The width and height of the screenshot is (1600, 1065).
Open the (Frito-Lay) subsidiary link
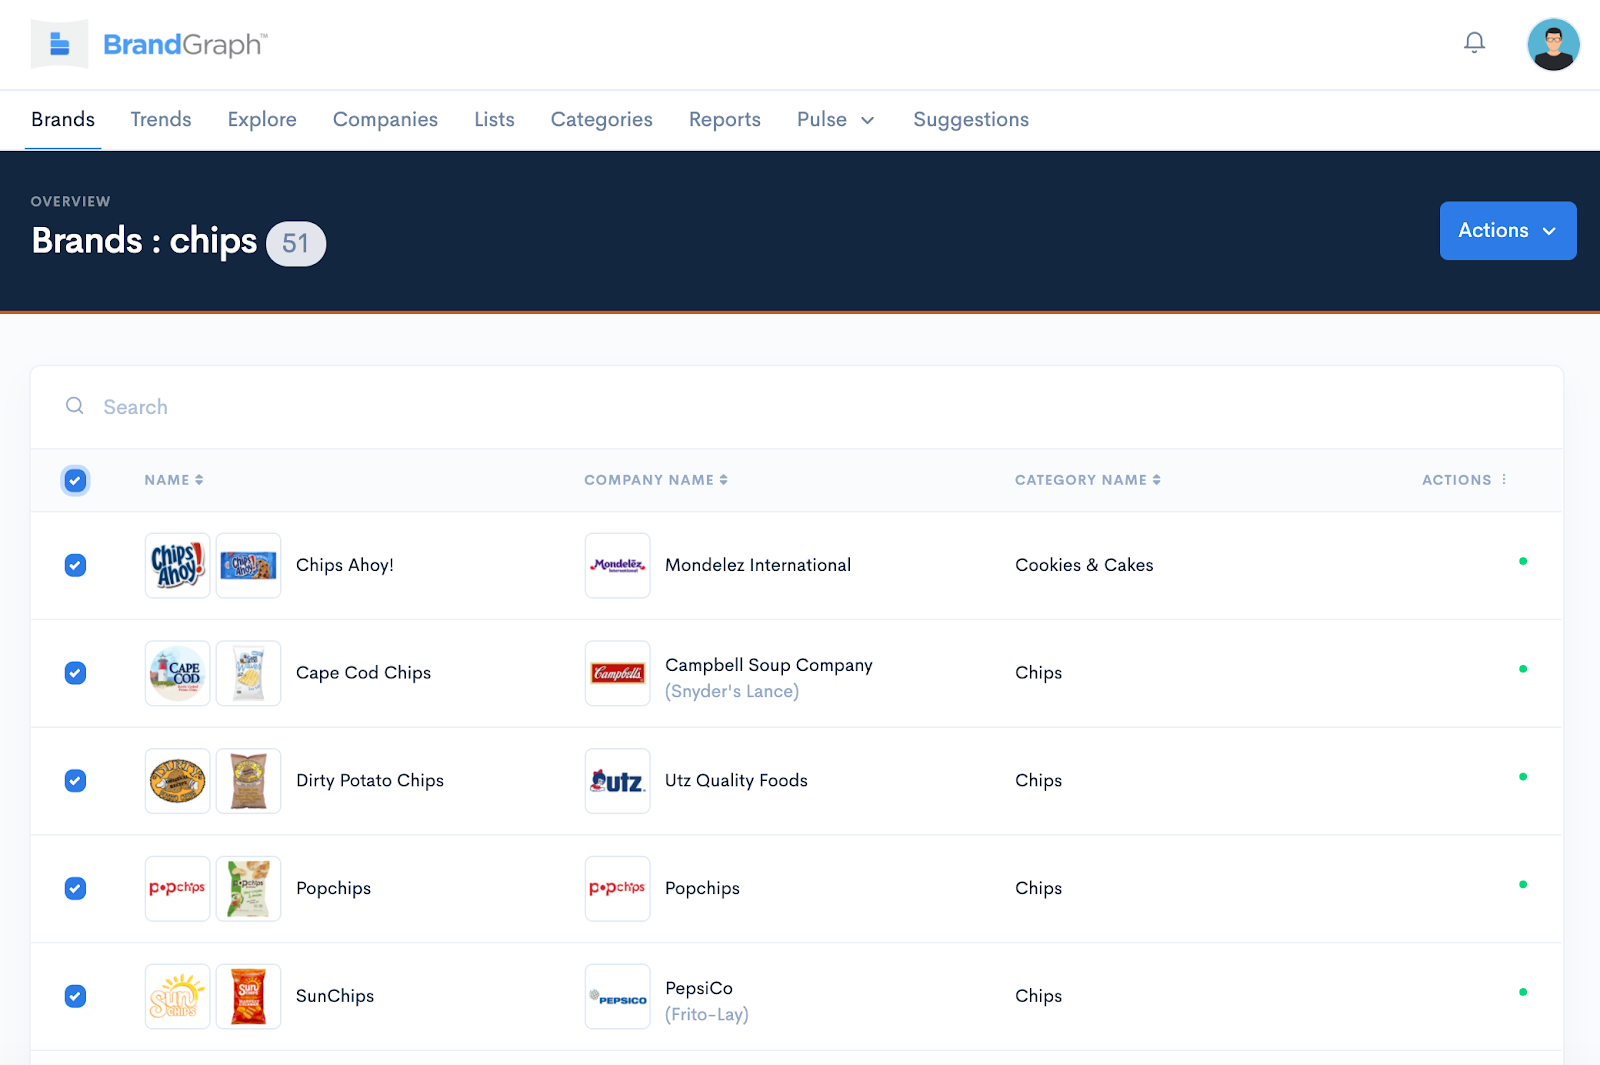pos(707,1014)
